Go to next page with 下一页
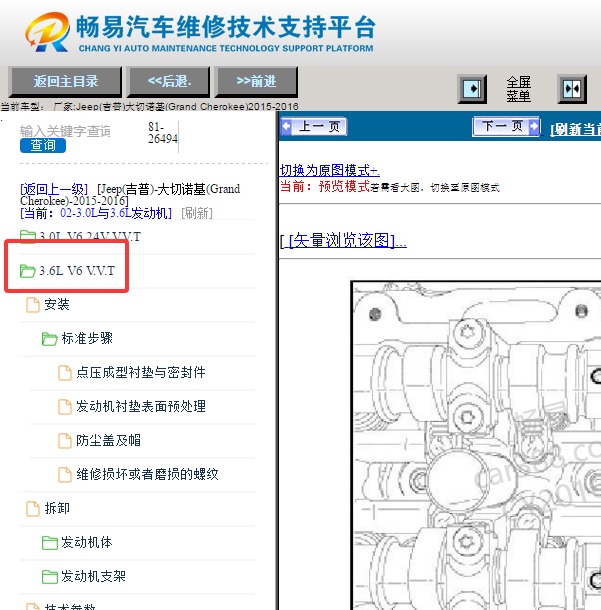Screen dimensions: 601x610 coord(506,126)
